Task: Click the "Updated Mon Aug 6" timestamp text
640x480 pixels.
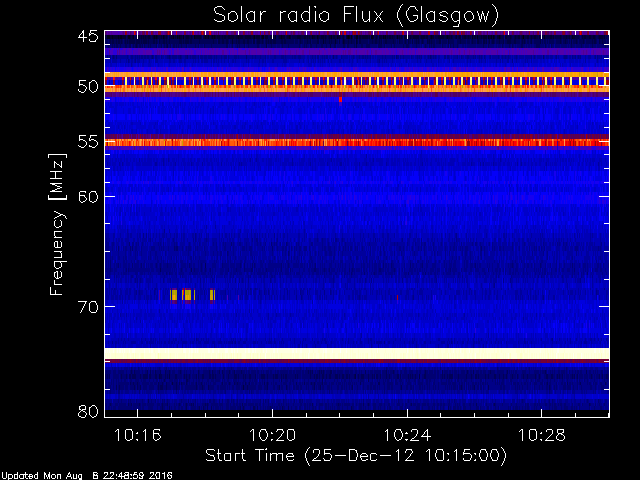Action: (x=86, y=476)
